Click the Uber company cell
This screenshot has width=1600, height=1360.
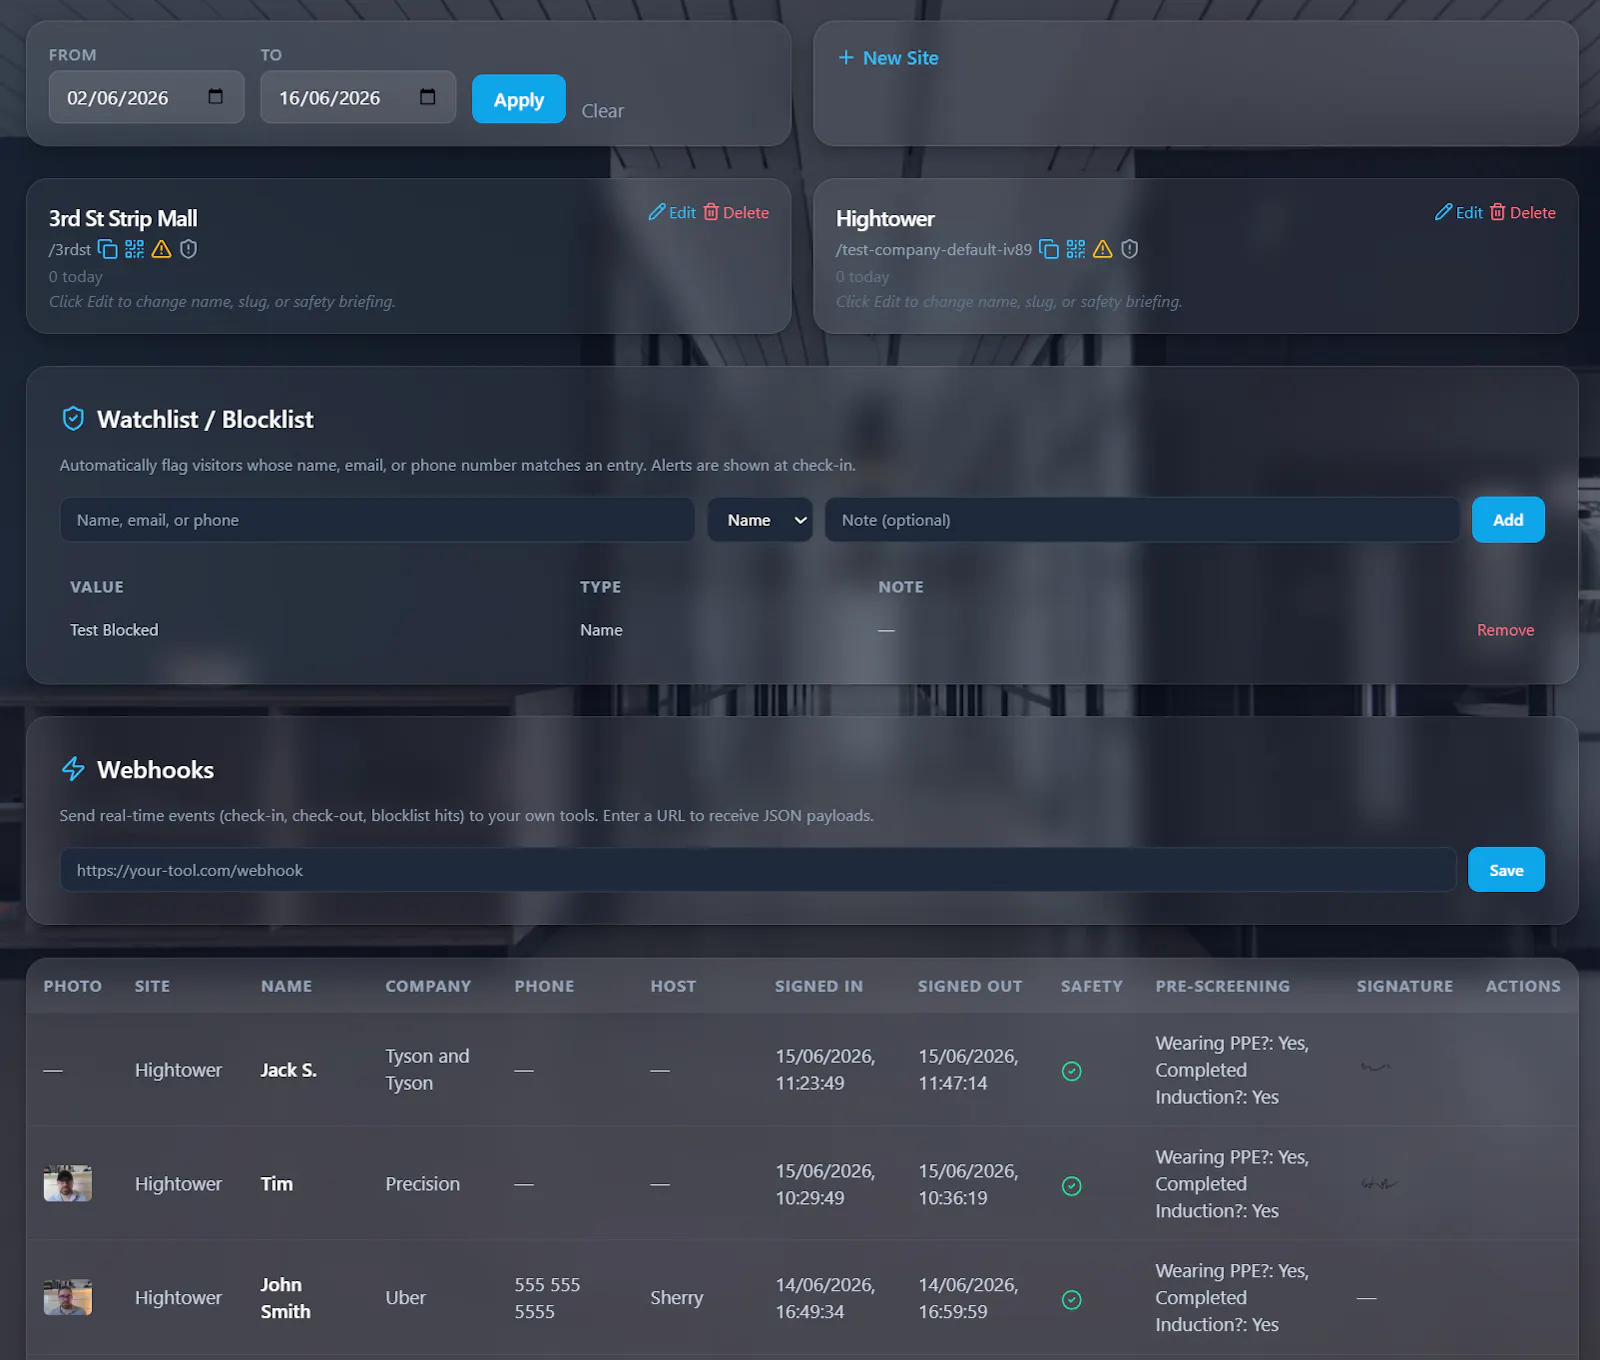[x=406, y=1298]
